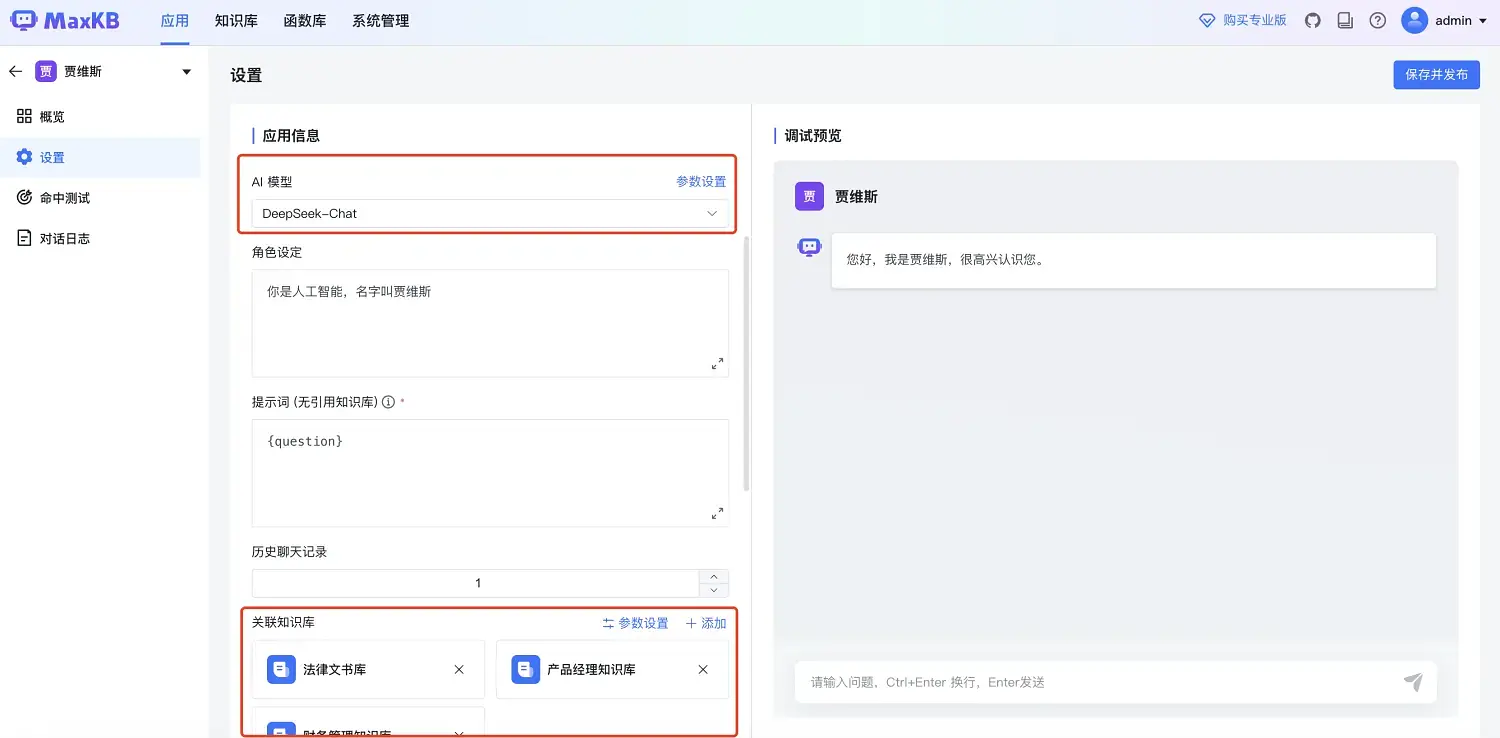Open the 系统管理 menu
This screenshot has height=738, width=1500.
pos(380,20)
